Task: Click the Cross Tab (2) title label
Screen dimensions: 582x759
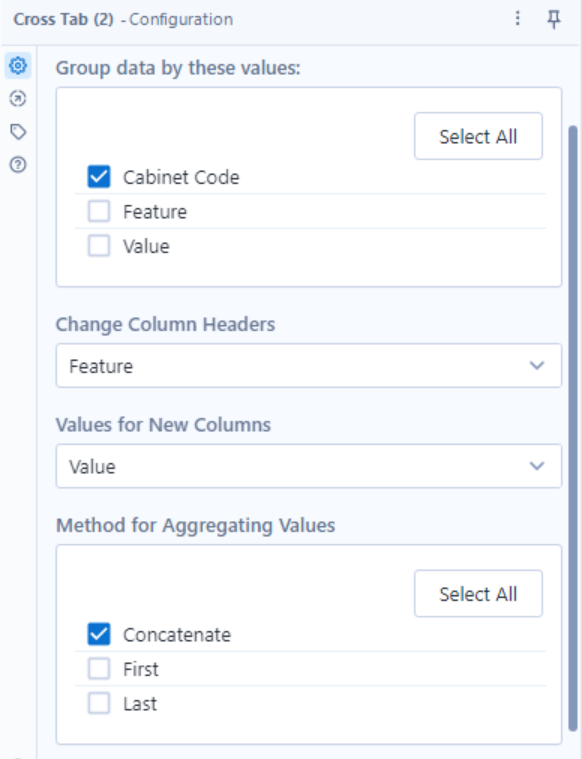Action: pos(63,19)
